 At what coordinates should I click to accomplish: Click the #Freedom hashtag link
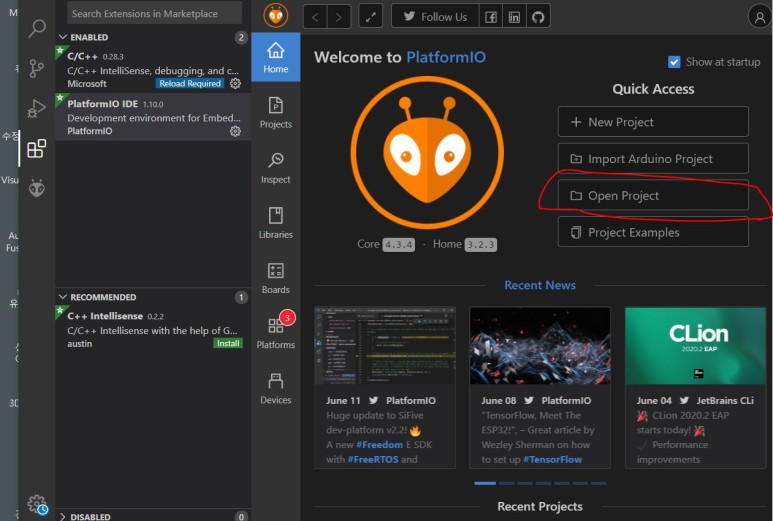(x=379, y=445)
